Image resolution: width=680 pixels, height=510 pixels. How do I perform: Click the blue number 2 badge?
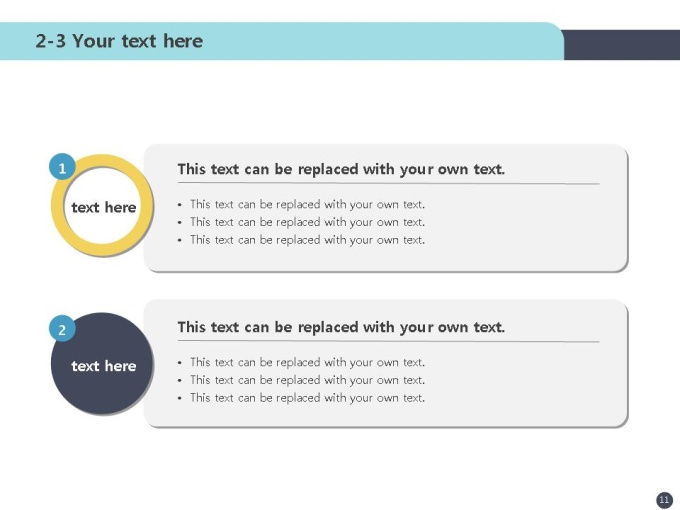coord(62,328)
